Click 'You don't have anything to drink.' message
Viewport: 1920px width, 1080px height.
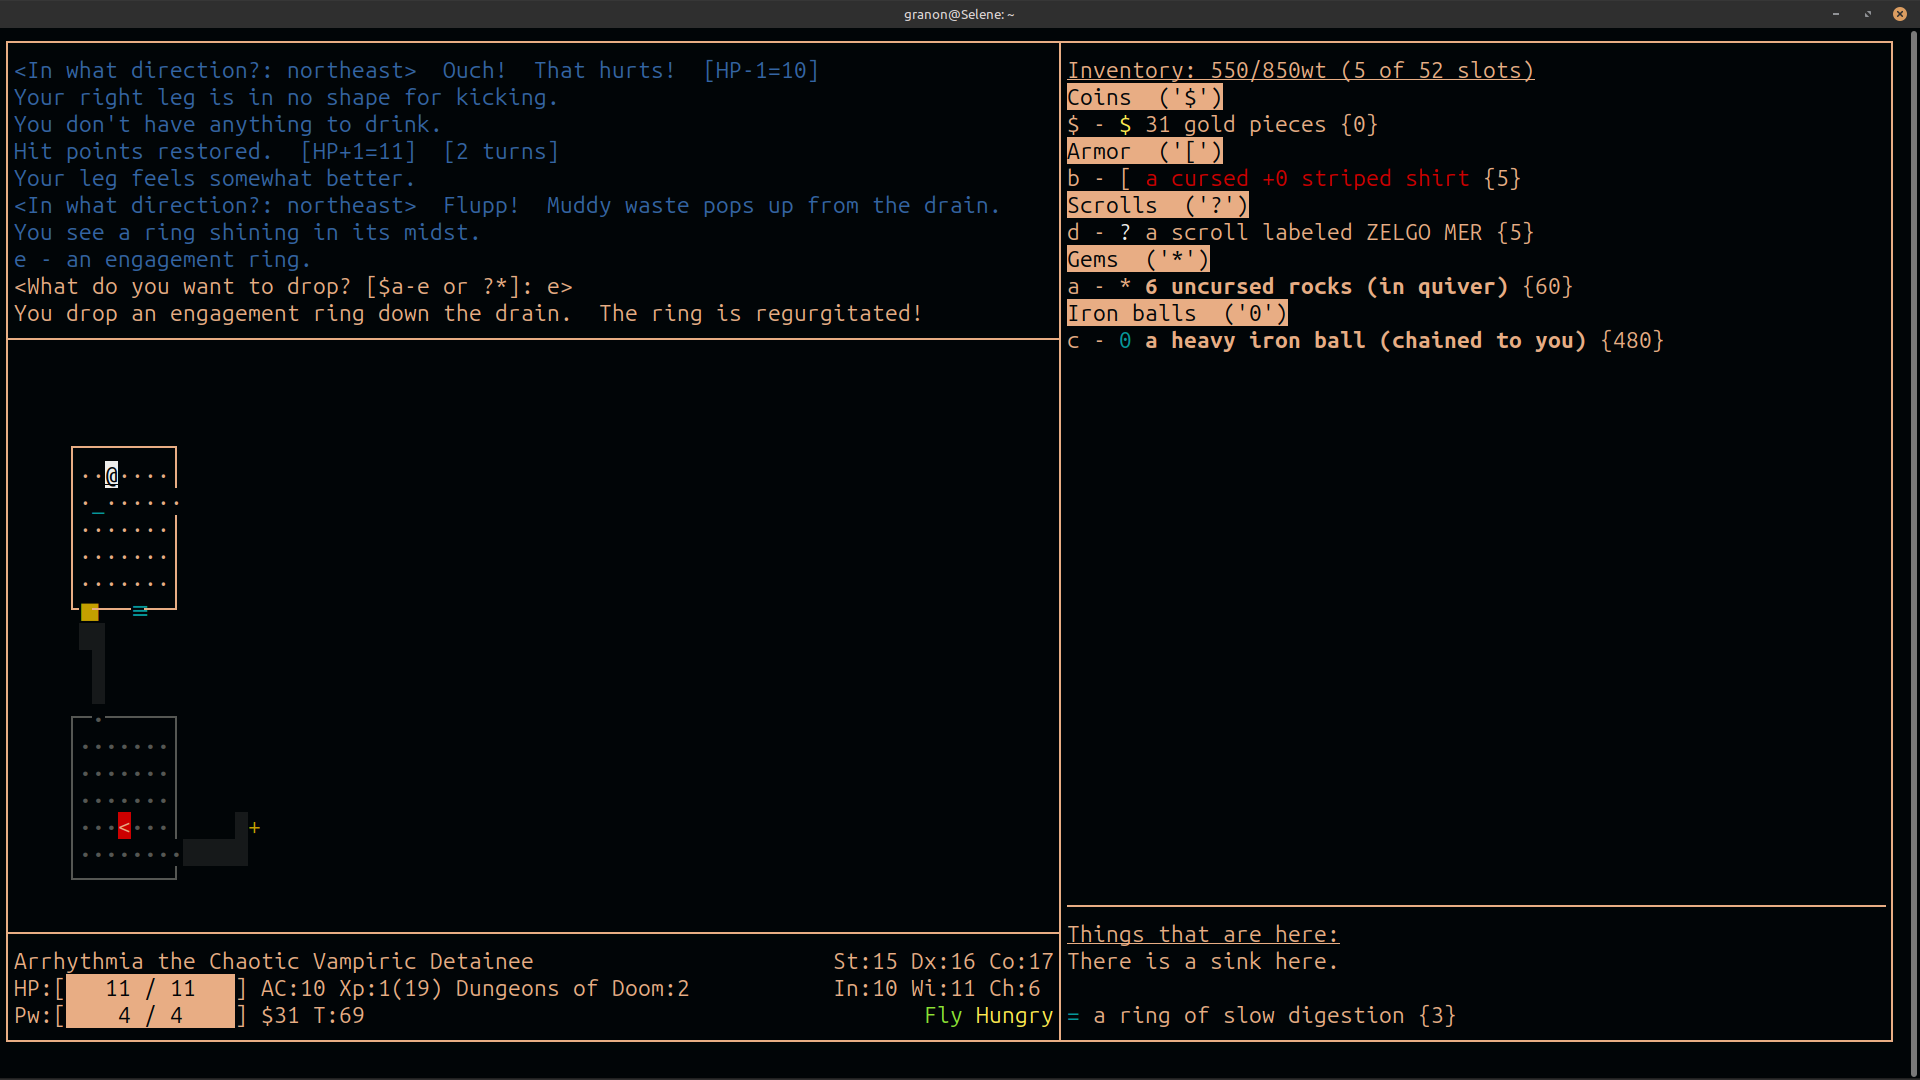pos(228,125)
